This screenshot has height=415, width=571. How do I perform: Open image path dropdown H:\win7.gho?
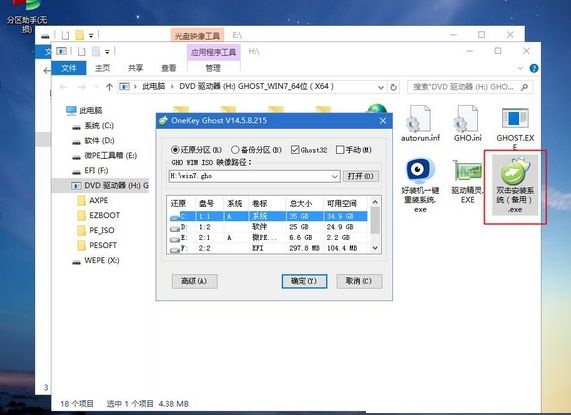335,177
